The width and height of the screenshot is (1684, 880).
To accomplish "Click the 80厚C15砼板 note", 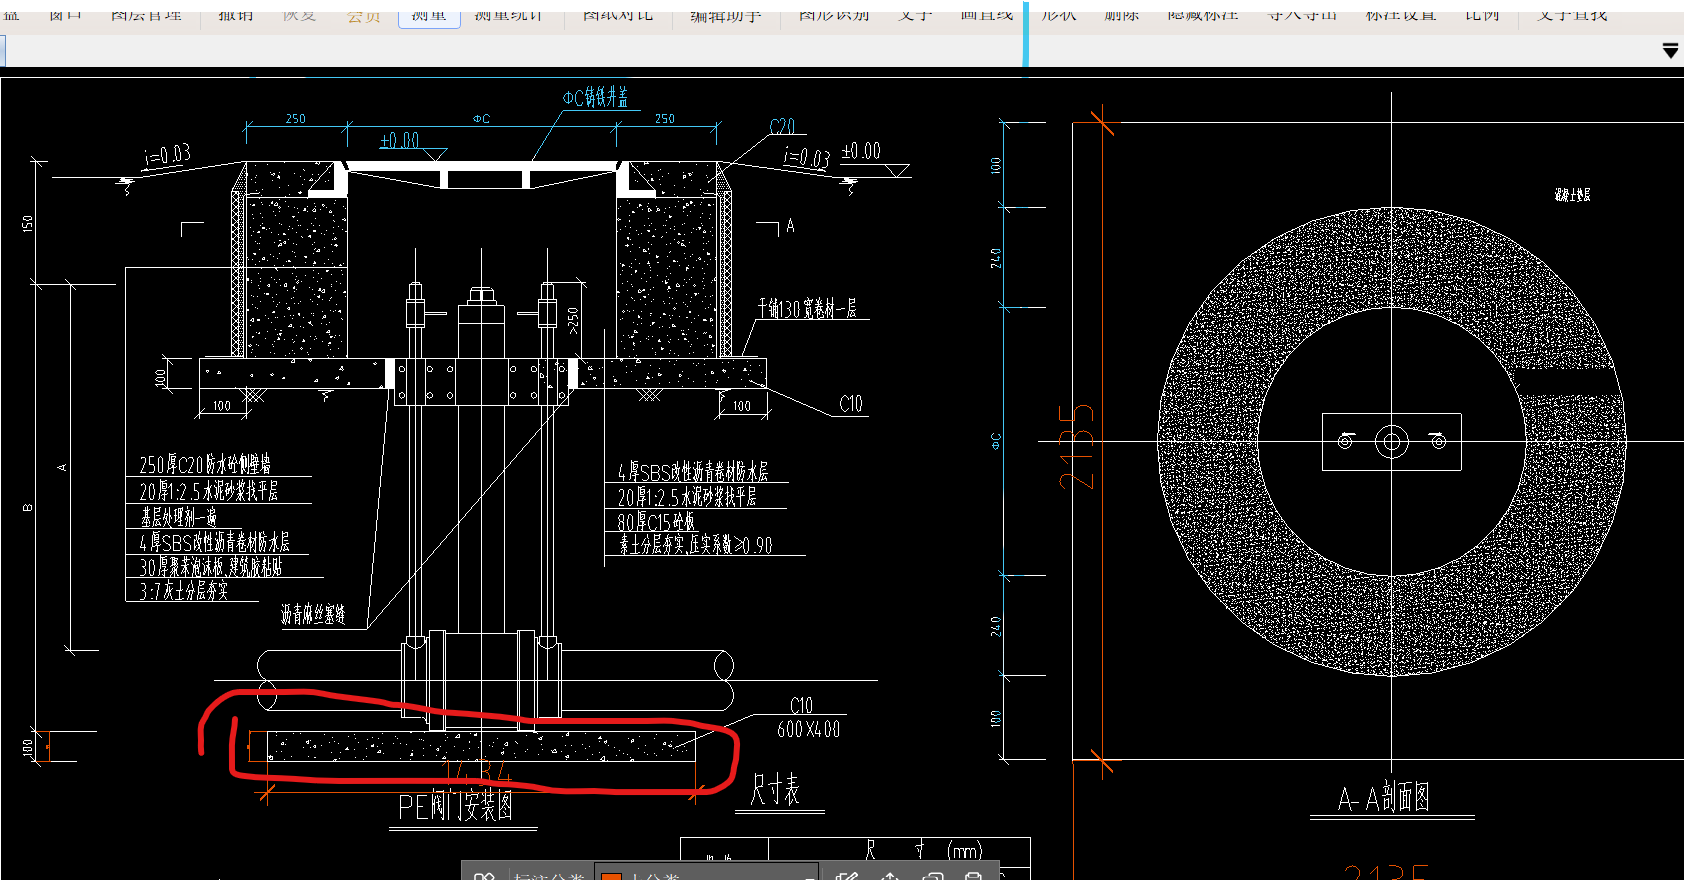I will pyautogui.click(x=656, y=521).
